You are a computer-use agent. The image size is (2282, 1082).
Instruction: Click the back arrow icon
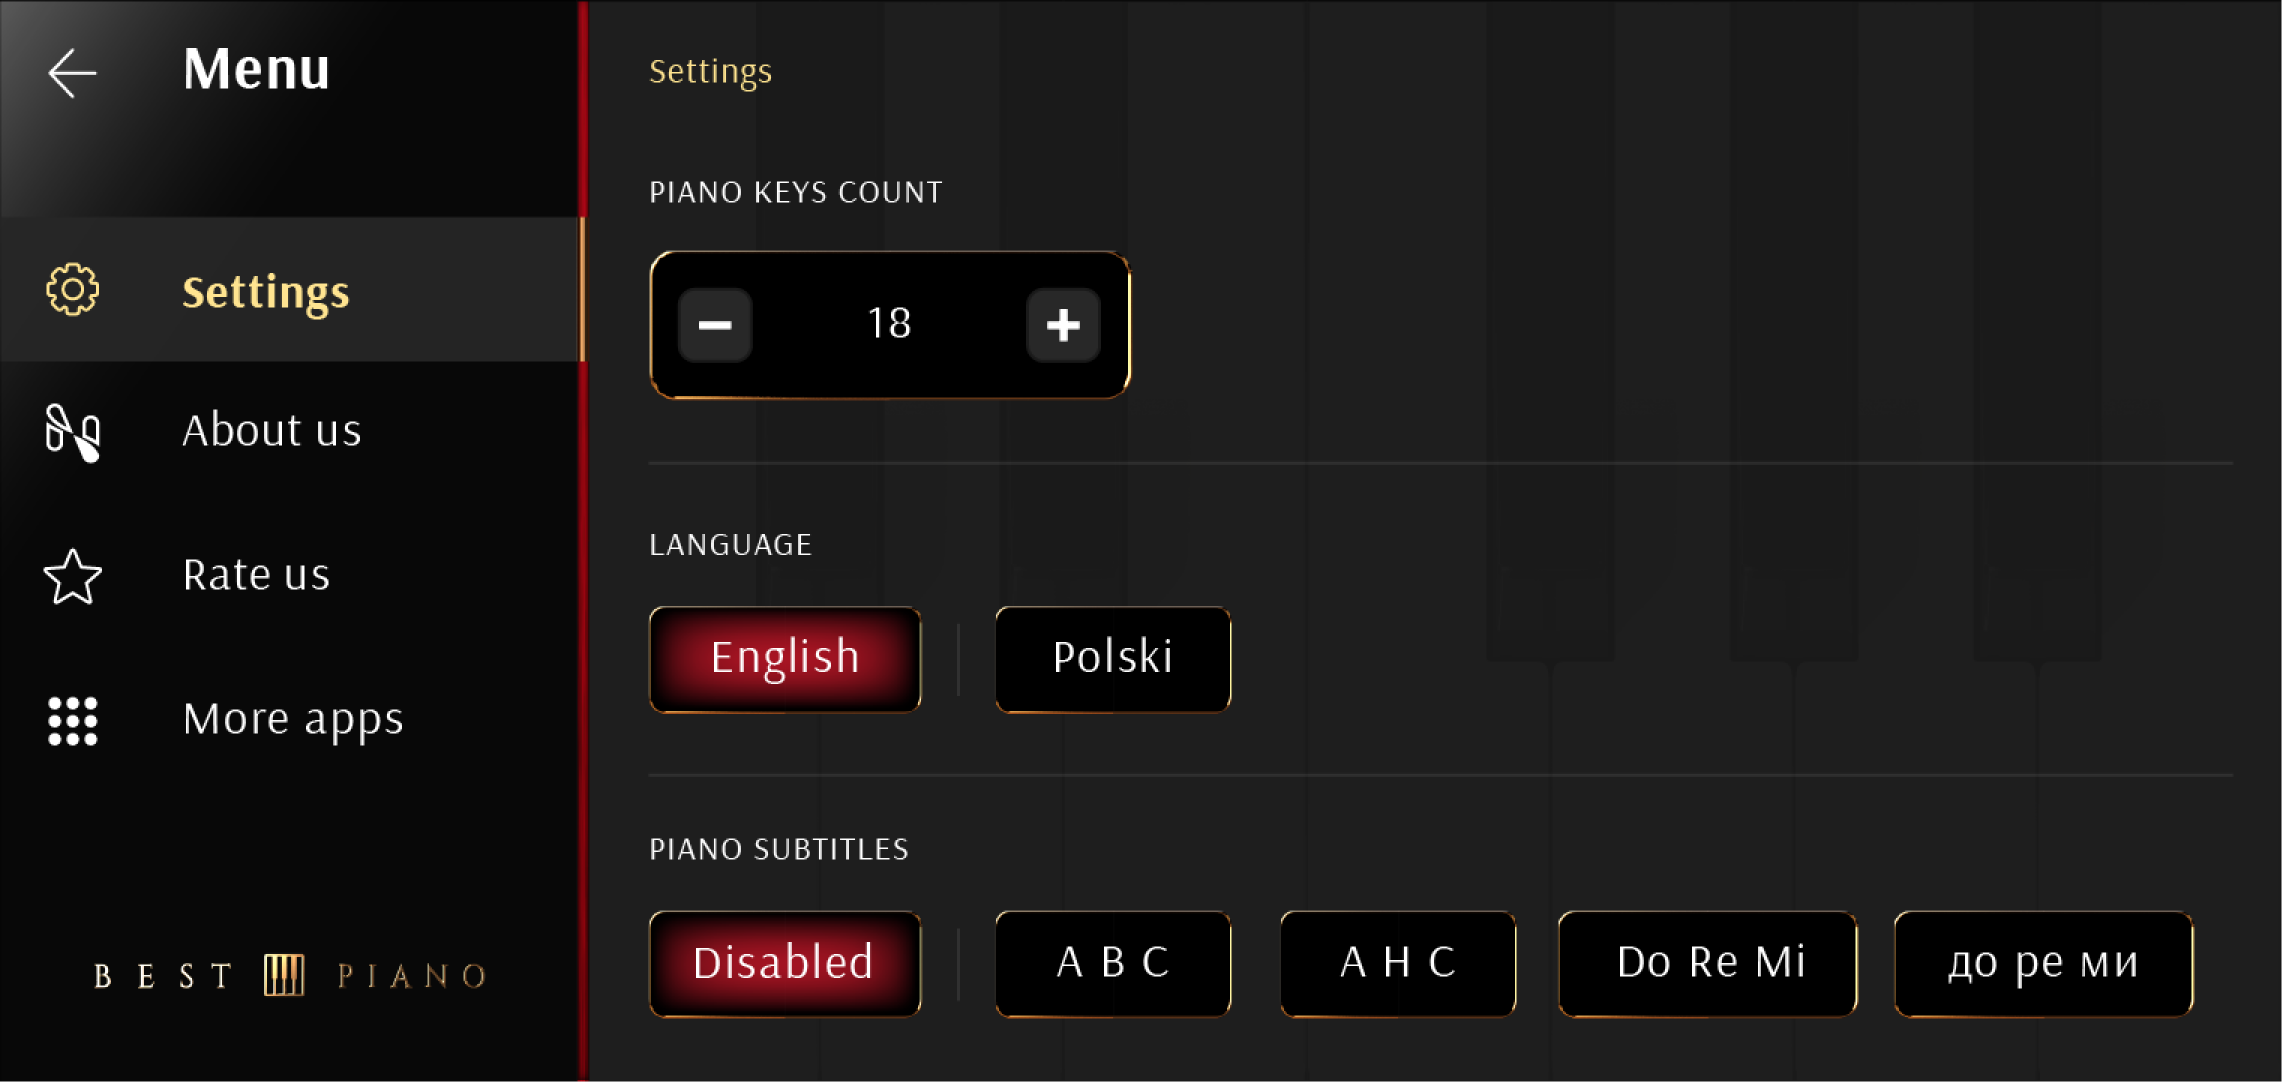(x=72, y=73)
